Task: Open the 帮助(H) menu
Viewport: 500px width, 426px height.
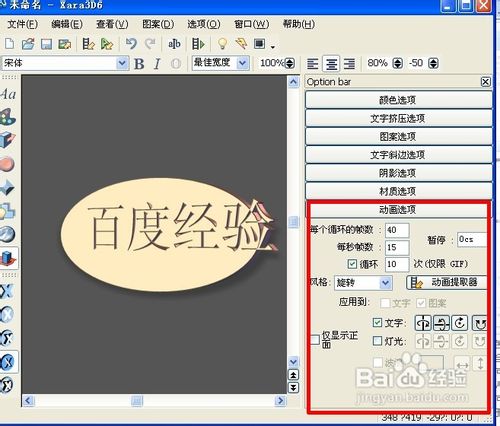Action: click(299, 24)
